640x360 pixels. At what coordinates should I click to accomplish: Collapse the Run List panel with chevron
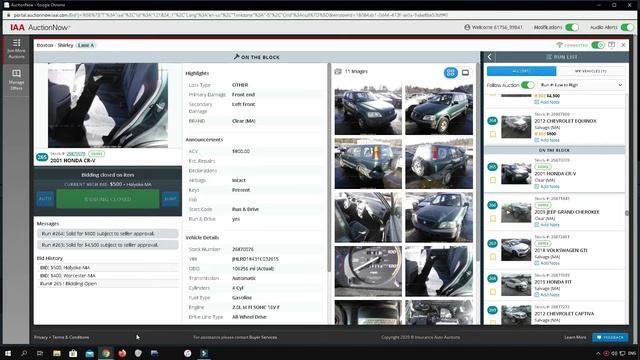pos(490,57)
